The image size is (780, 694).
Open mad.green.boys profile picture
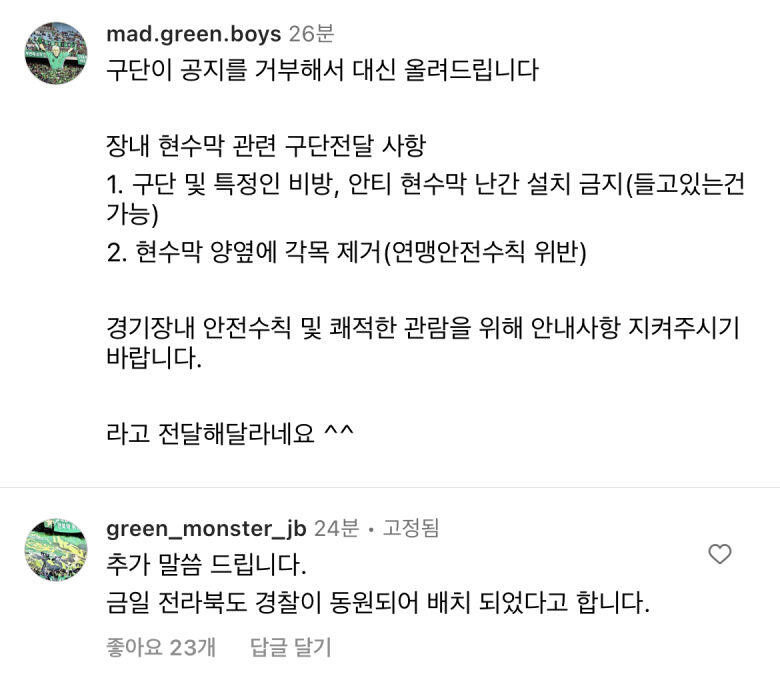tap(56, 53)
